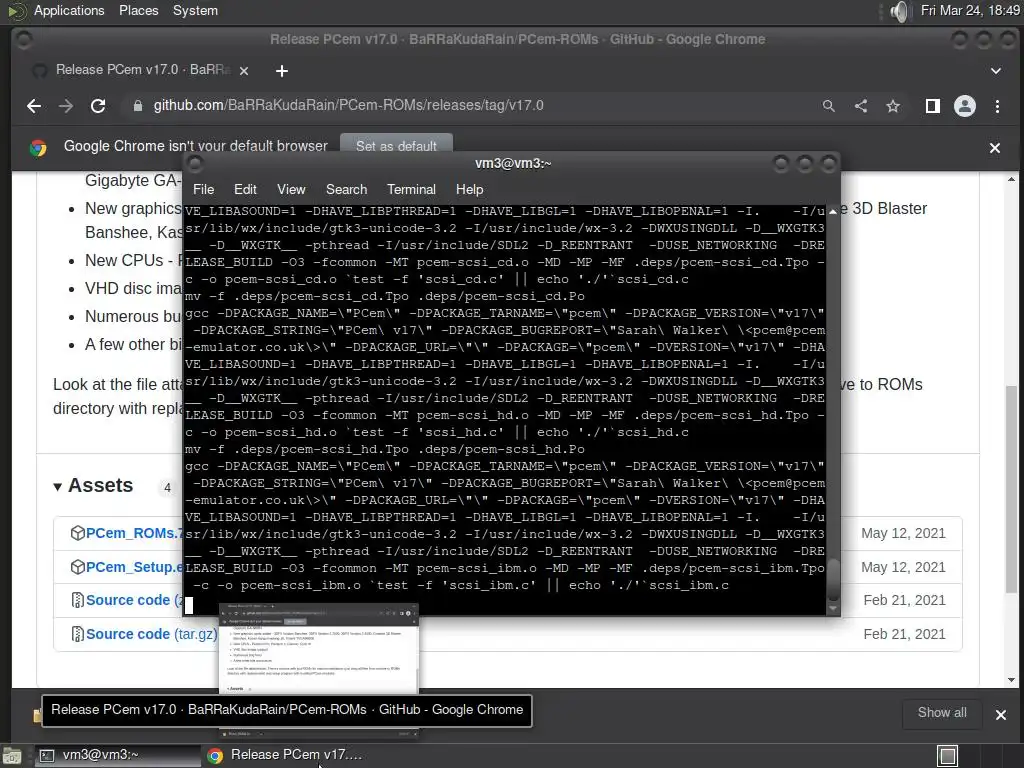Screen dimensions: 1024x768
Task: Click the Chrome address bar URL
Action: 348,106
